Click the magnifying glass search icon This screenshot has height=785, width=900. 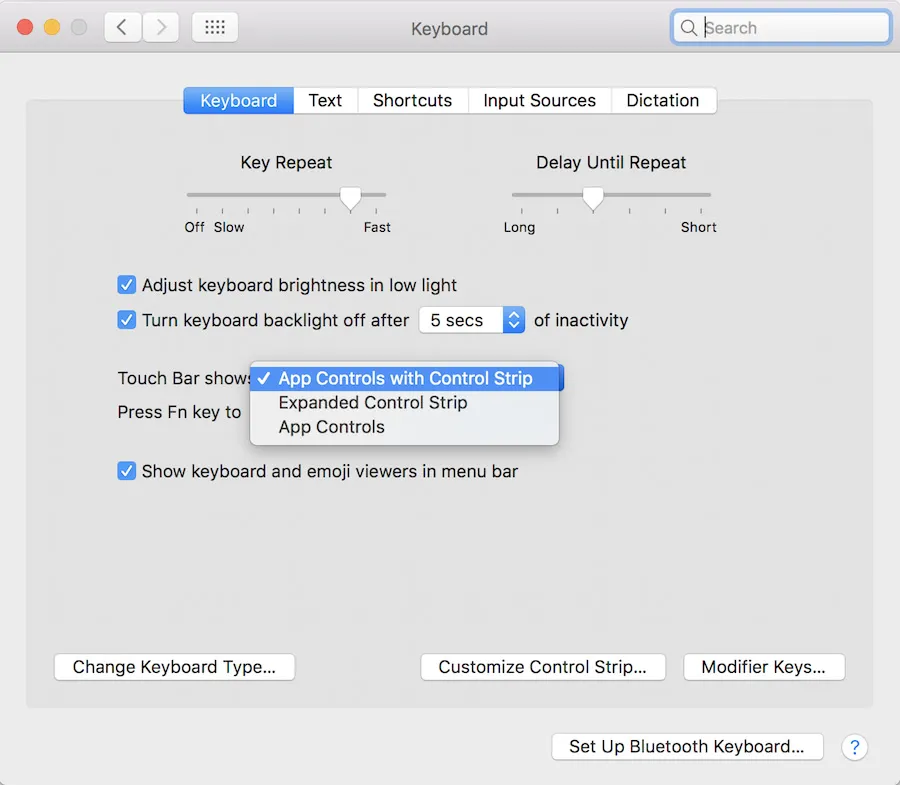tap(688, 28)
